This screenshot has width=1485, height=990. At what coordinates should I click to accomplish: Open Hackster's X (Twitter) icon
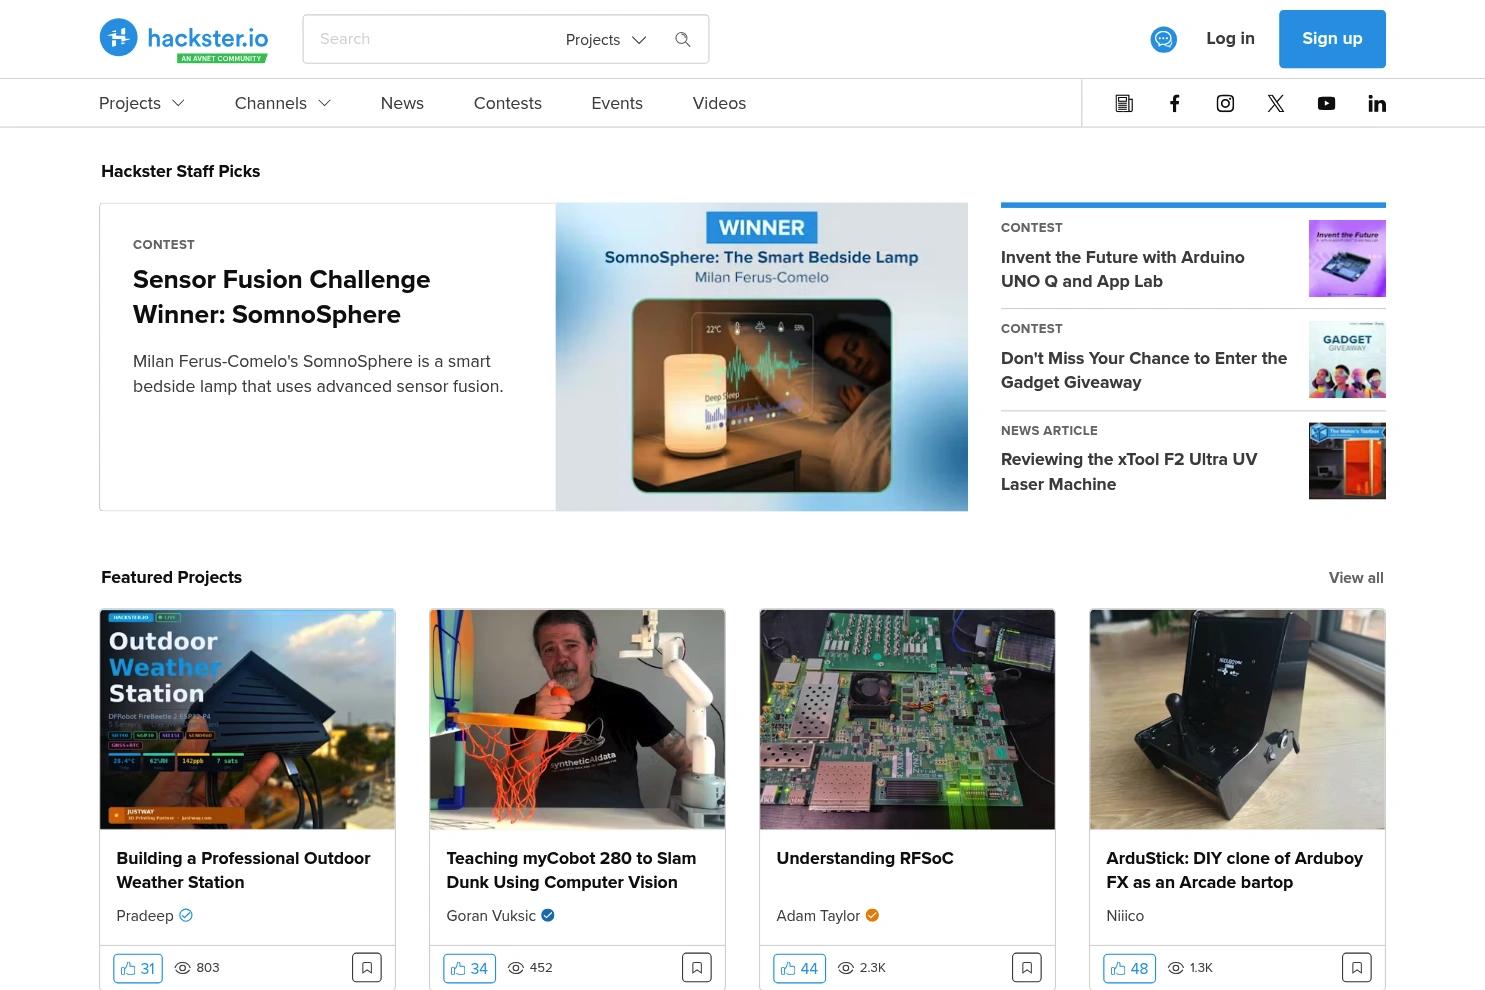point(1276,103)
